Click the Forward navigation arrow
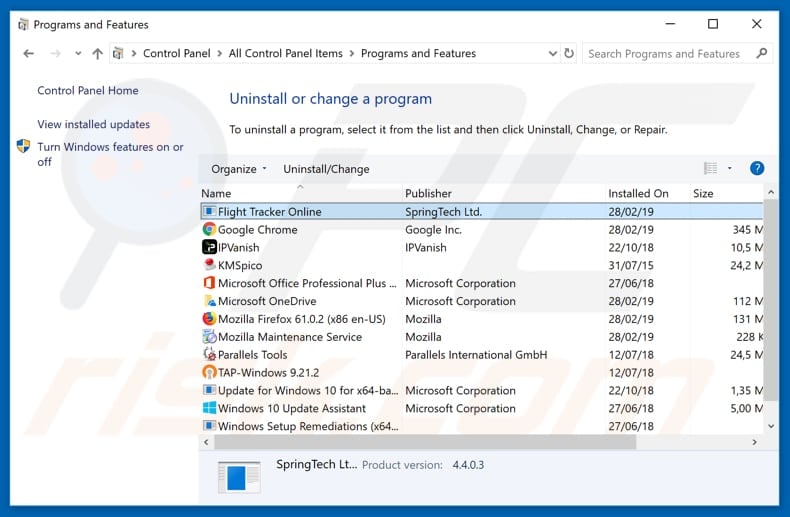Screen dimensions: 790x517 click(55, 53)
